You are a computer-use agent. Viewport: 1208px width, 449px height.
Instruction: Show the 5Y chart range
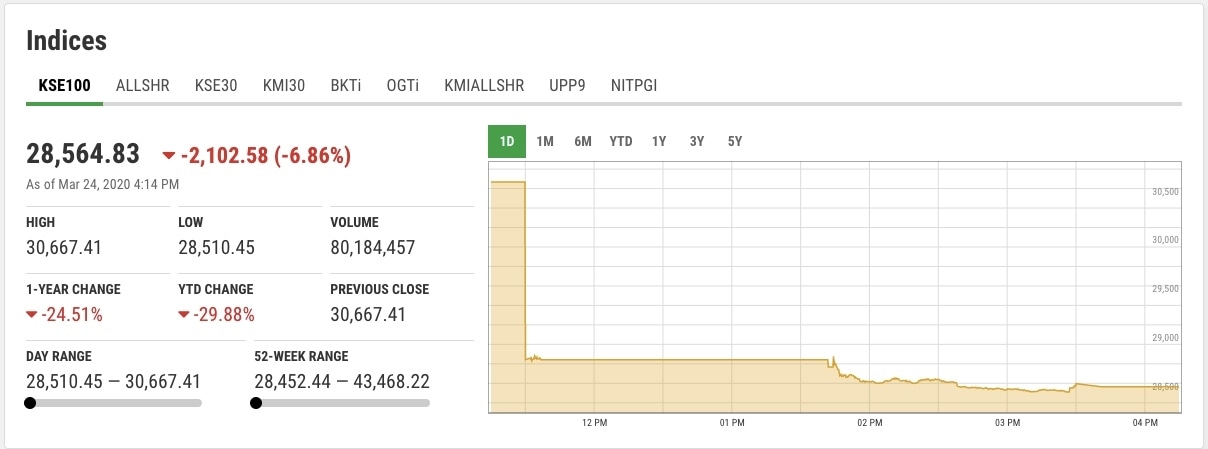[x=735, y=141]
